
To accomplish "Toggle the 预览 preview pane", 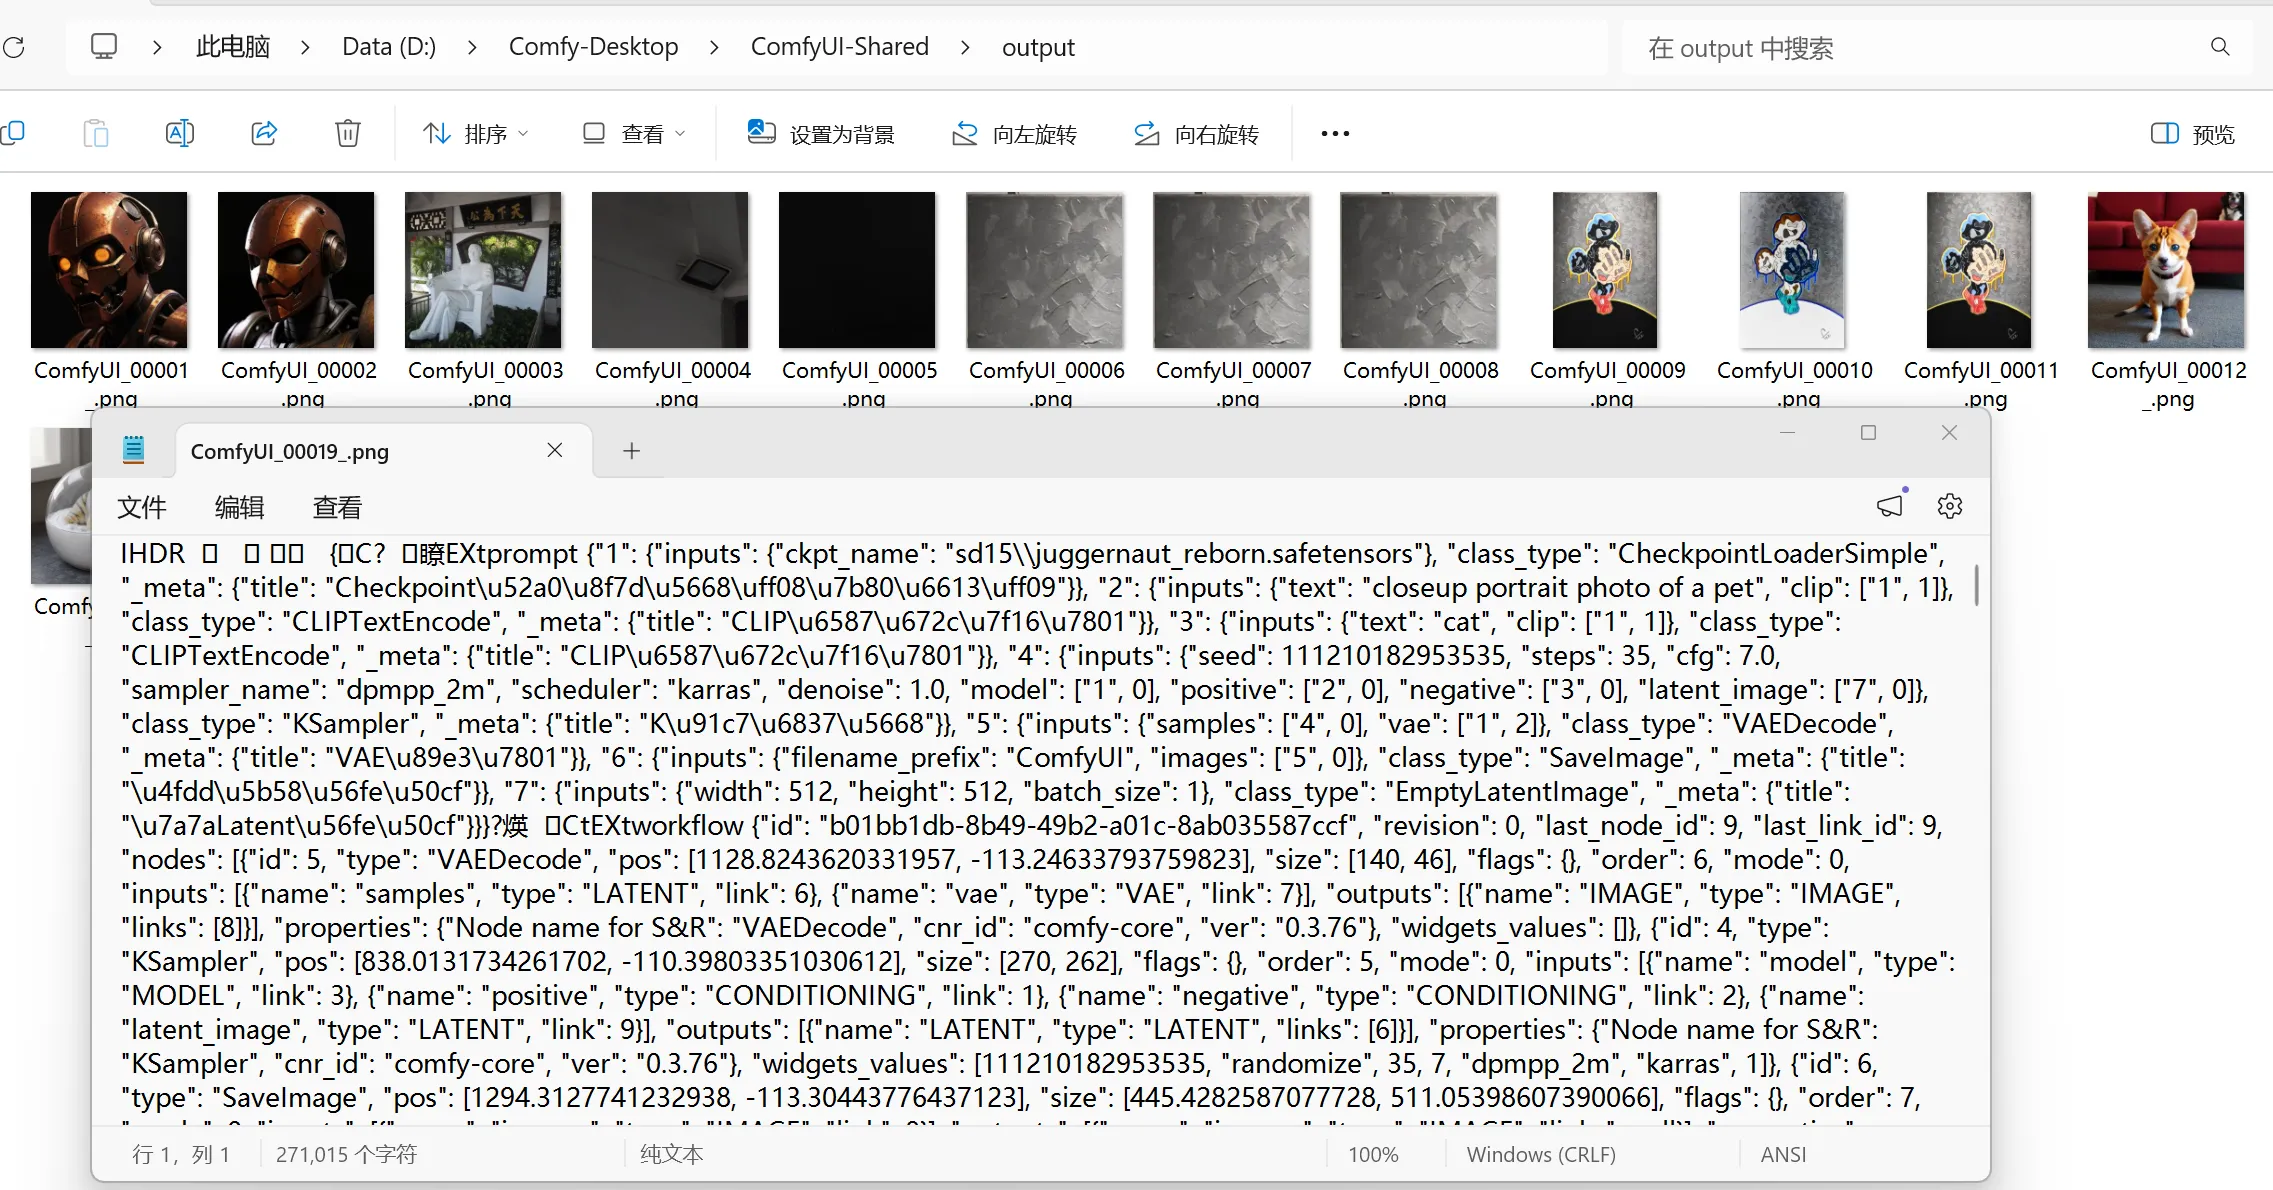I will click(2192, 134).
